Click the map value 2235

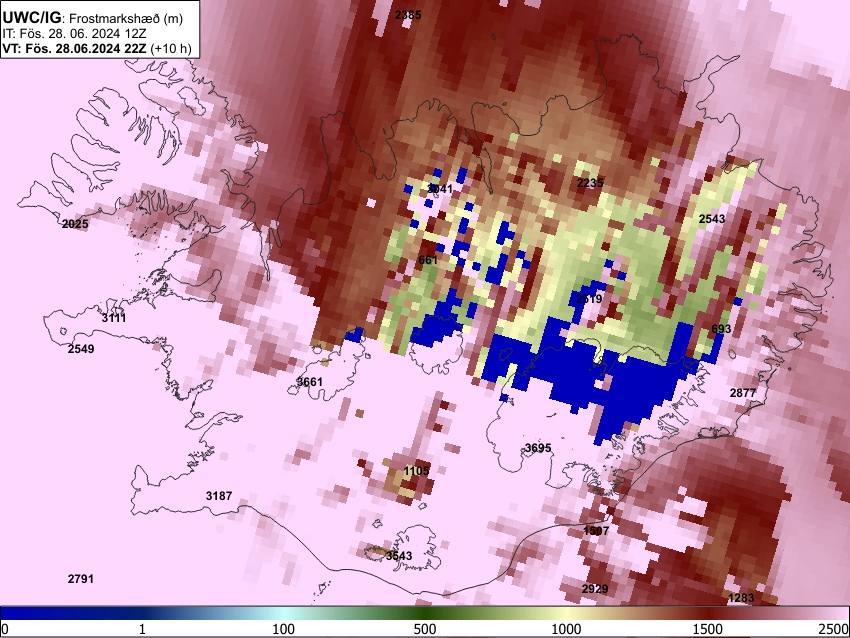pyautogui.click(x=590, y=183)
